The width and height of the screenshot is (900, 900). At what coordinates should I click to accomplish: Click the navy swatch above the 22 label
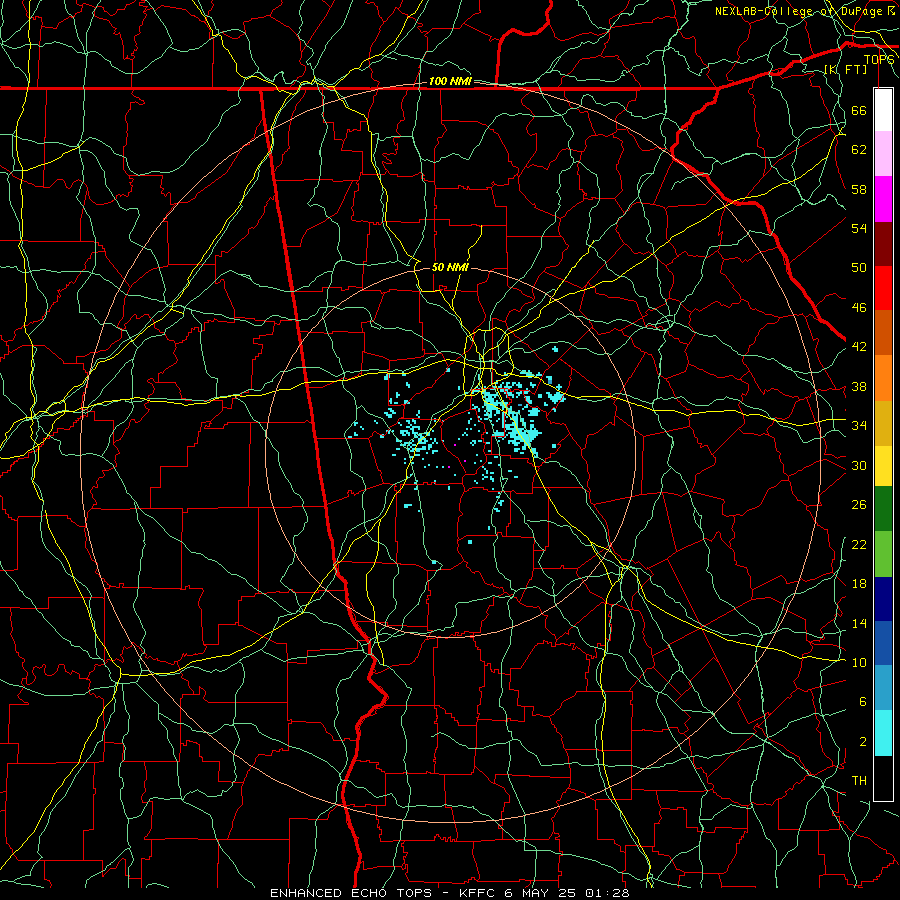click(x=883, y=599)
